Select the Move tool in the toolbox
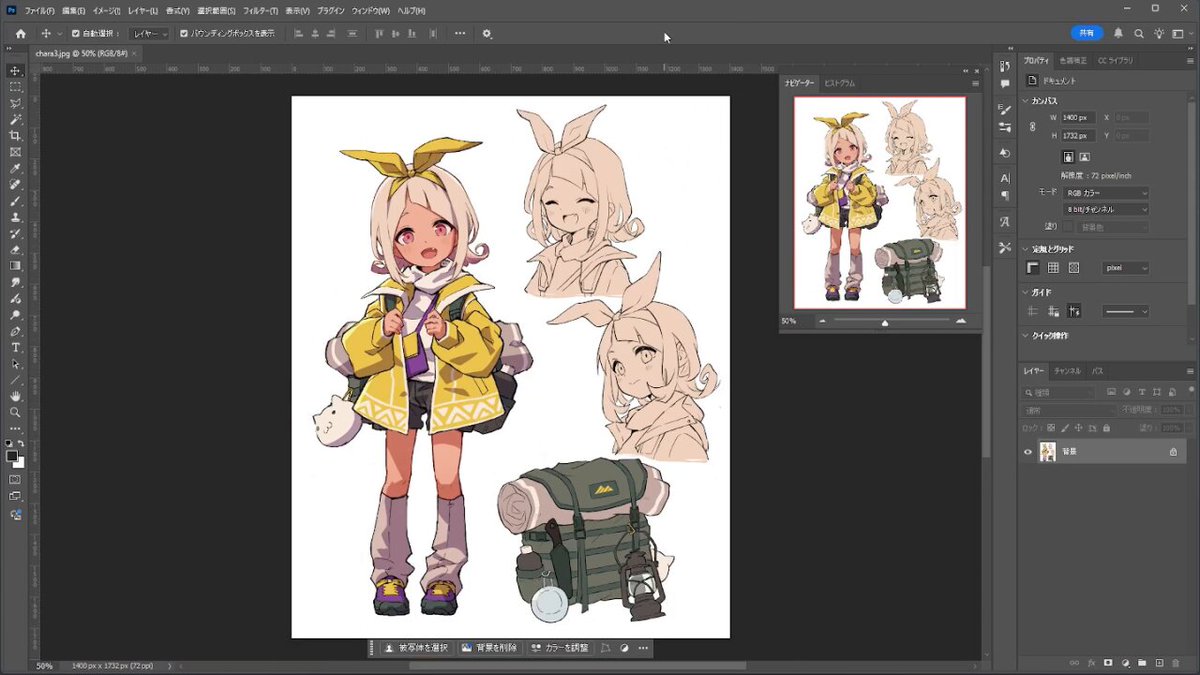 tap(15, 71)
